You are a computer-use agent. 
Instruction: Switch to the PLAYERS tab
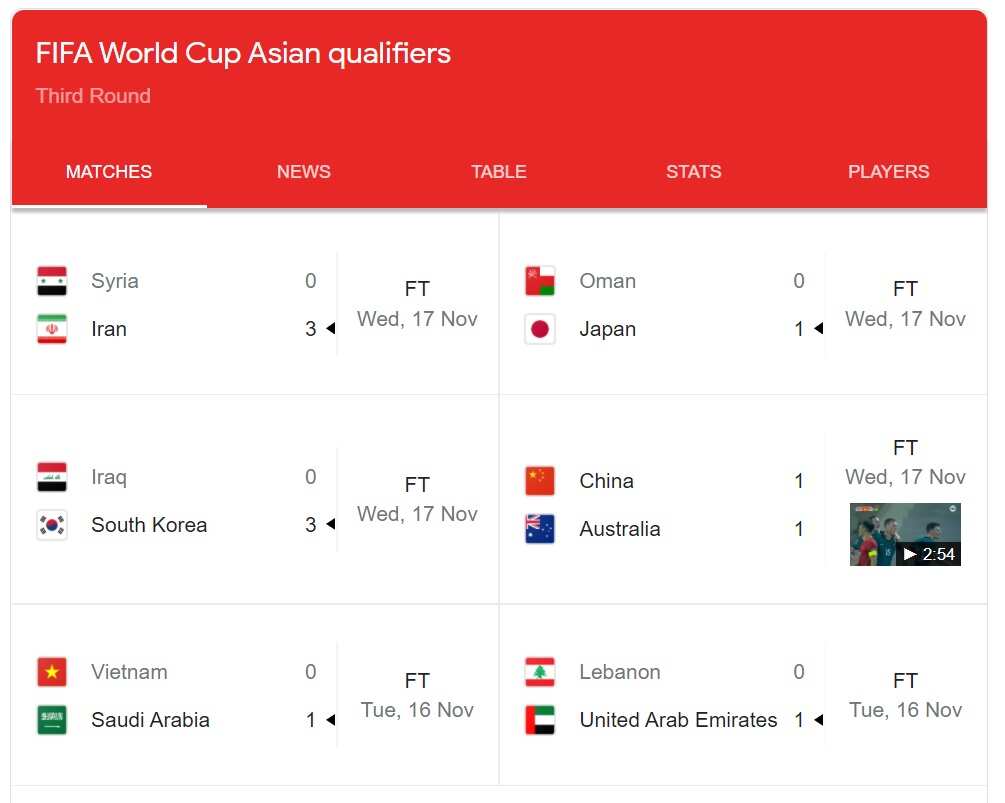(x=888, y=171)
